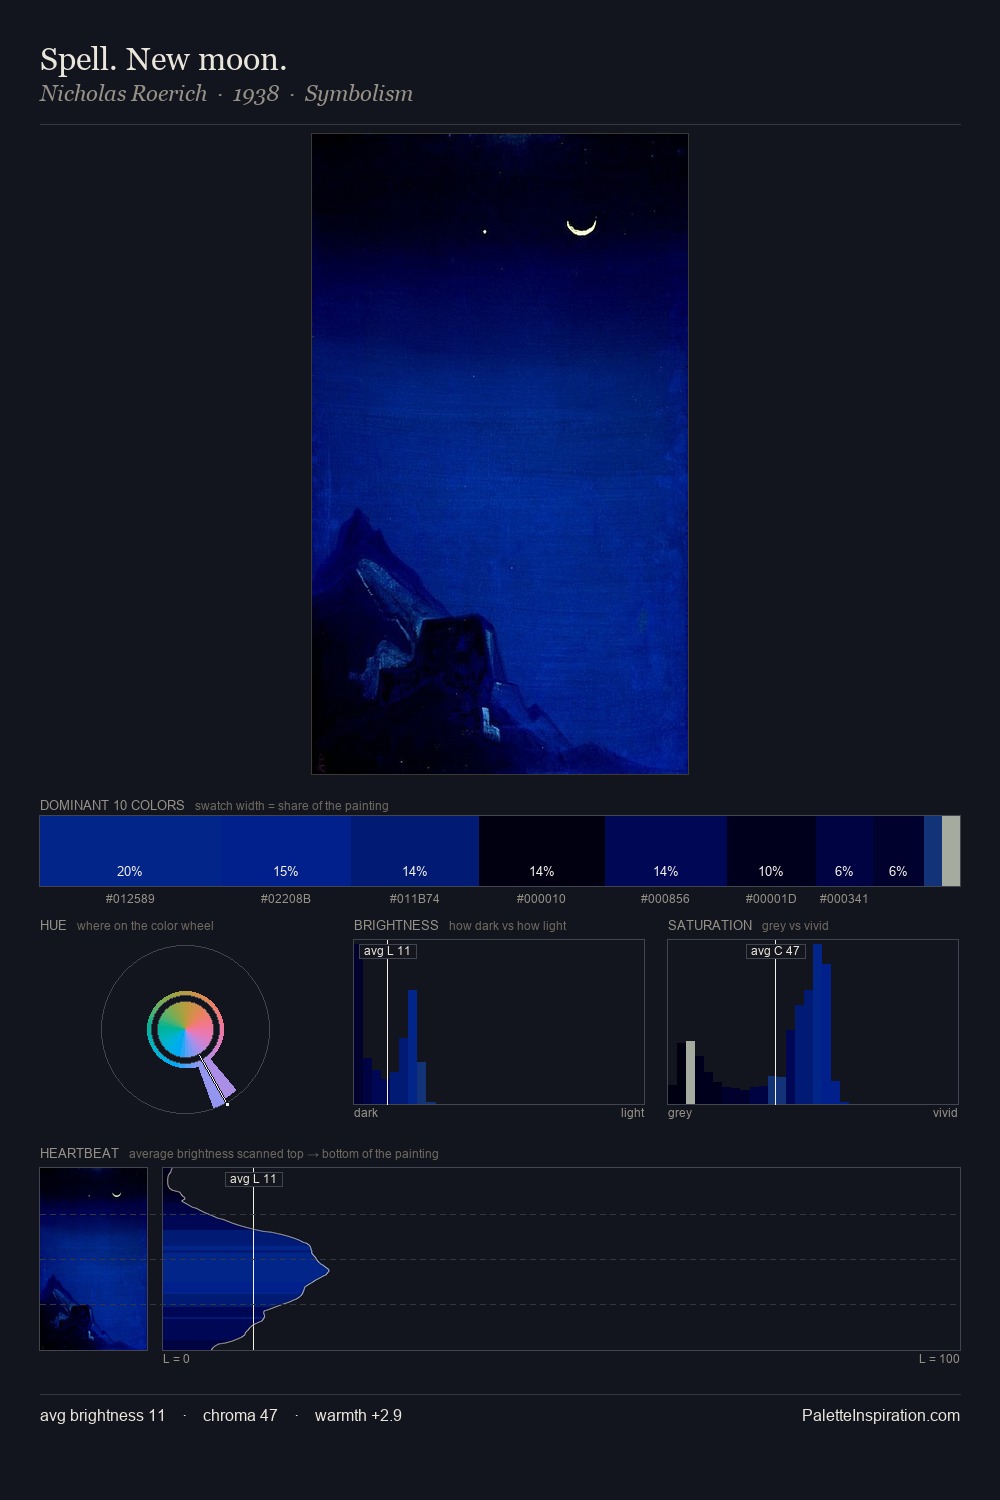1000x1500 pixels.
Task: Click hex code label #012589
Action: [x=130, y=899]
